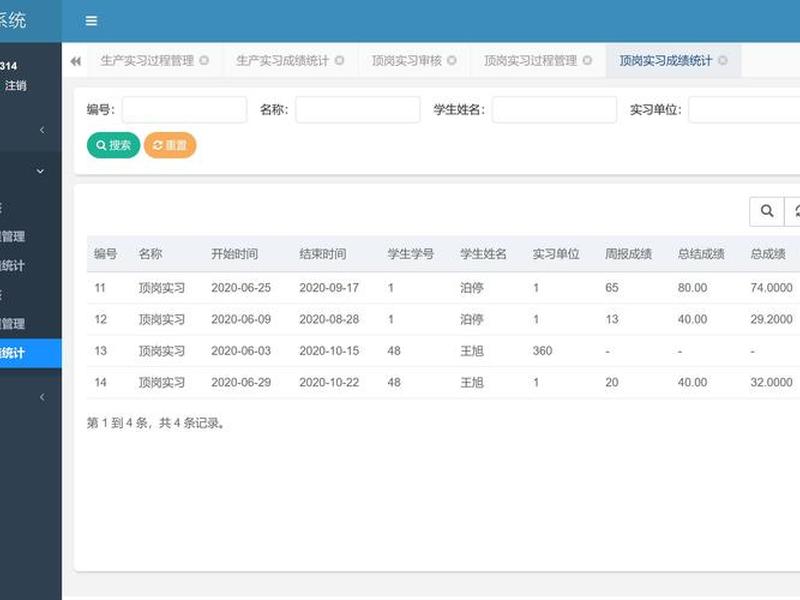This screenshot has height=600, width=800.
Task: Focus the 编号 input field
Action: coord(184,110)
